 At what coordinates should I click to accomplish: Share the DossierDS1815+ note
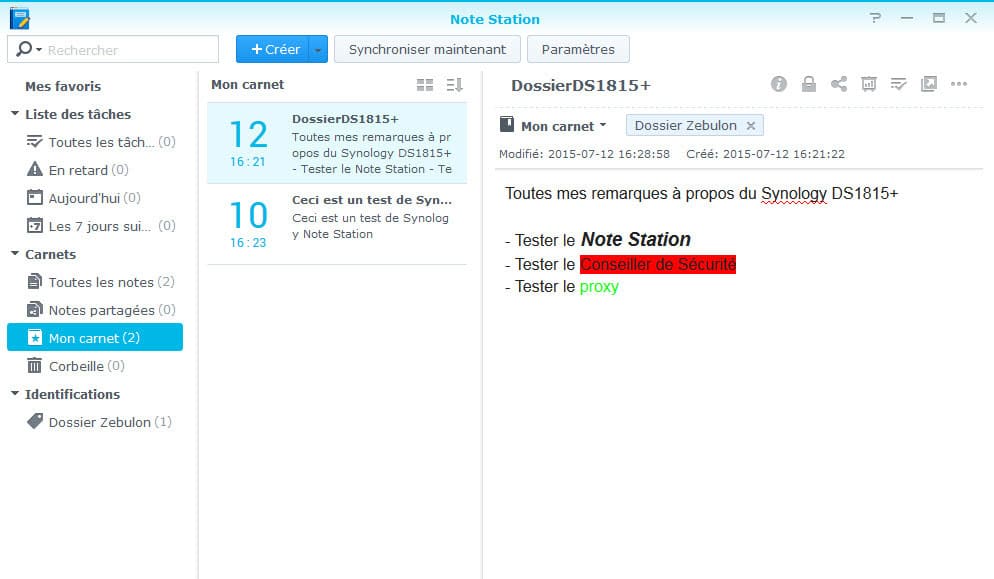[839, 84]
